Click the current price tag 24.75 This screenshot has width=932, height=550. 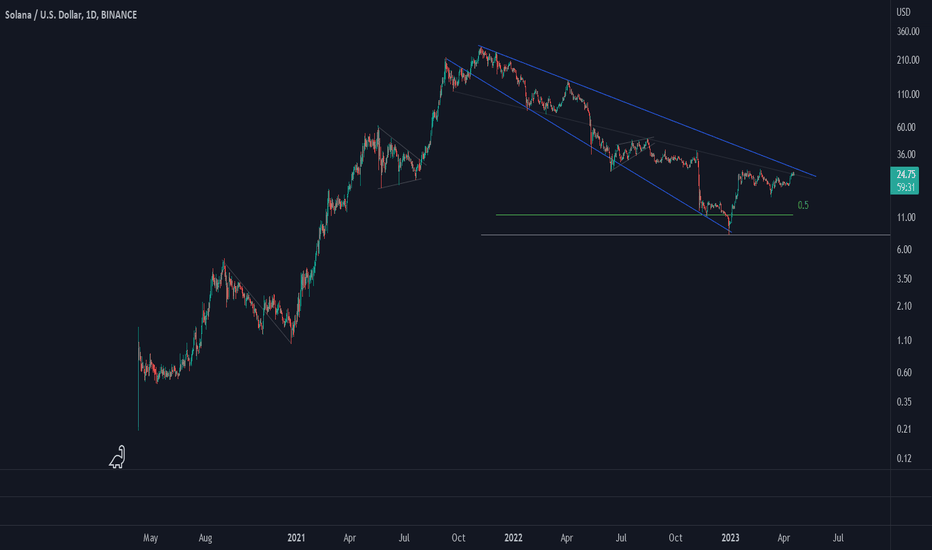click(905, 181)
